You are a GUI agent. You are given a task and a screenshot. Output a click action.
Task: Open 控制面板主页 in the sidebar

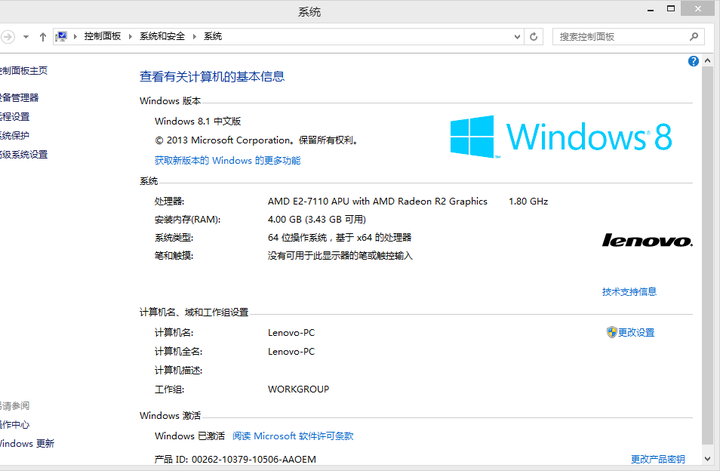coord(23,70)
